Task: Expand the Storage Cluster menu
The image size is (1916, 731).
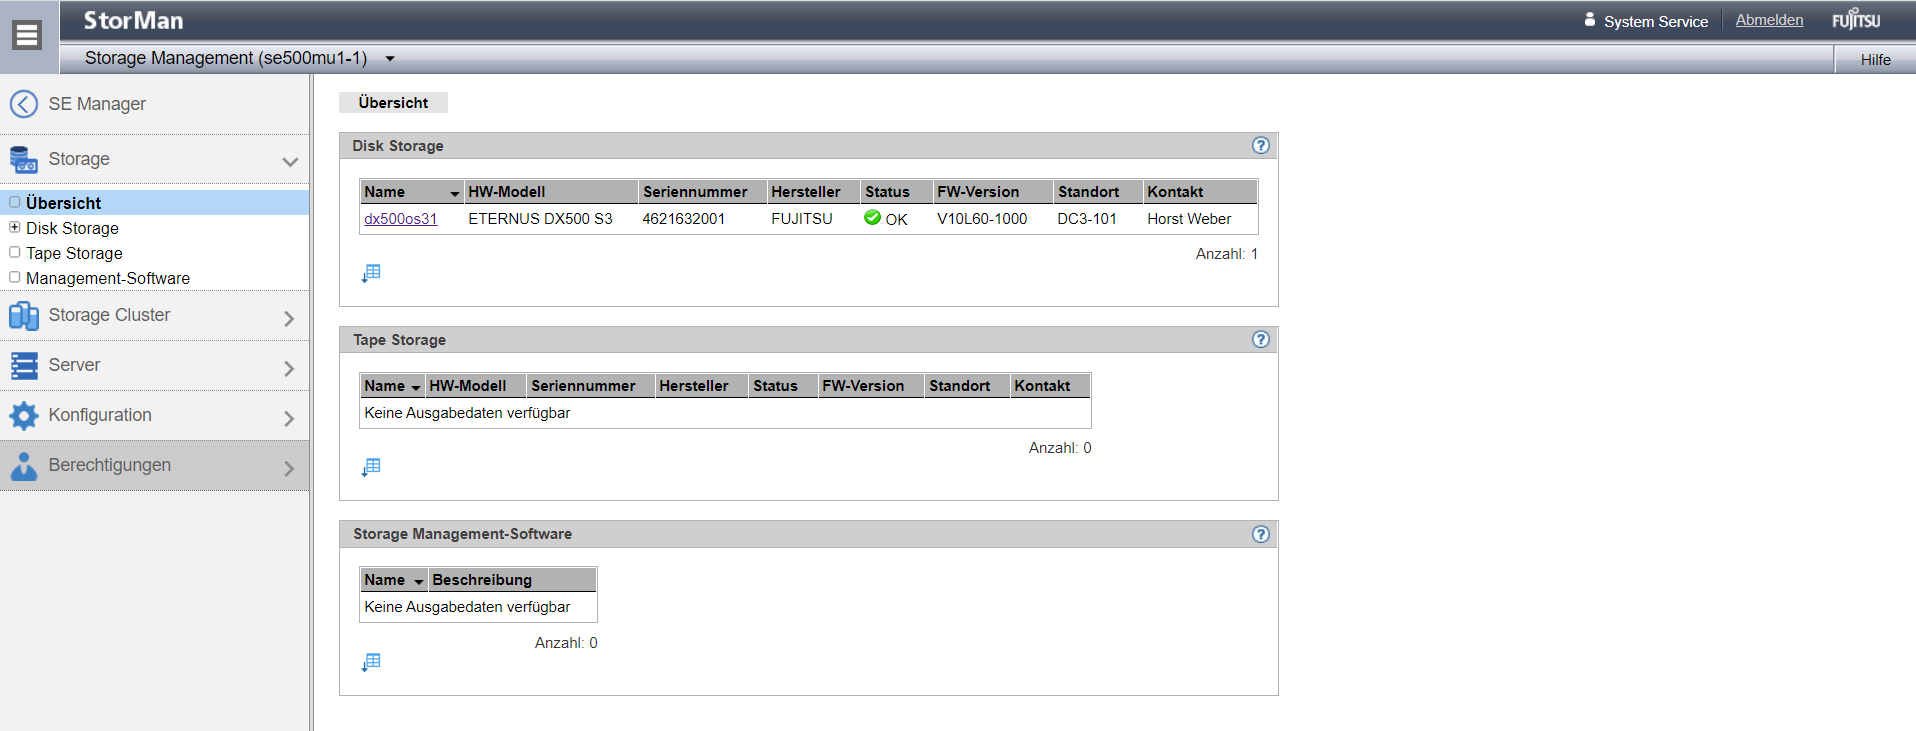Action: [289, 318]
